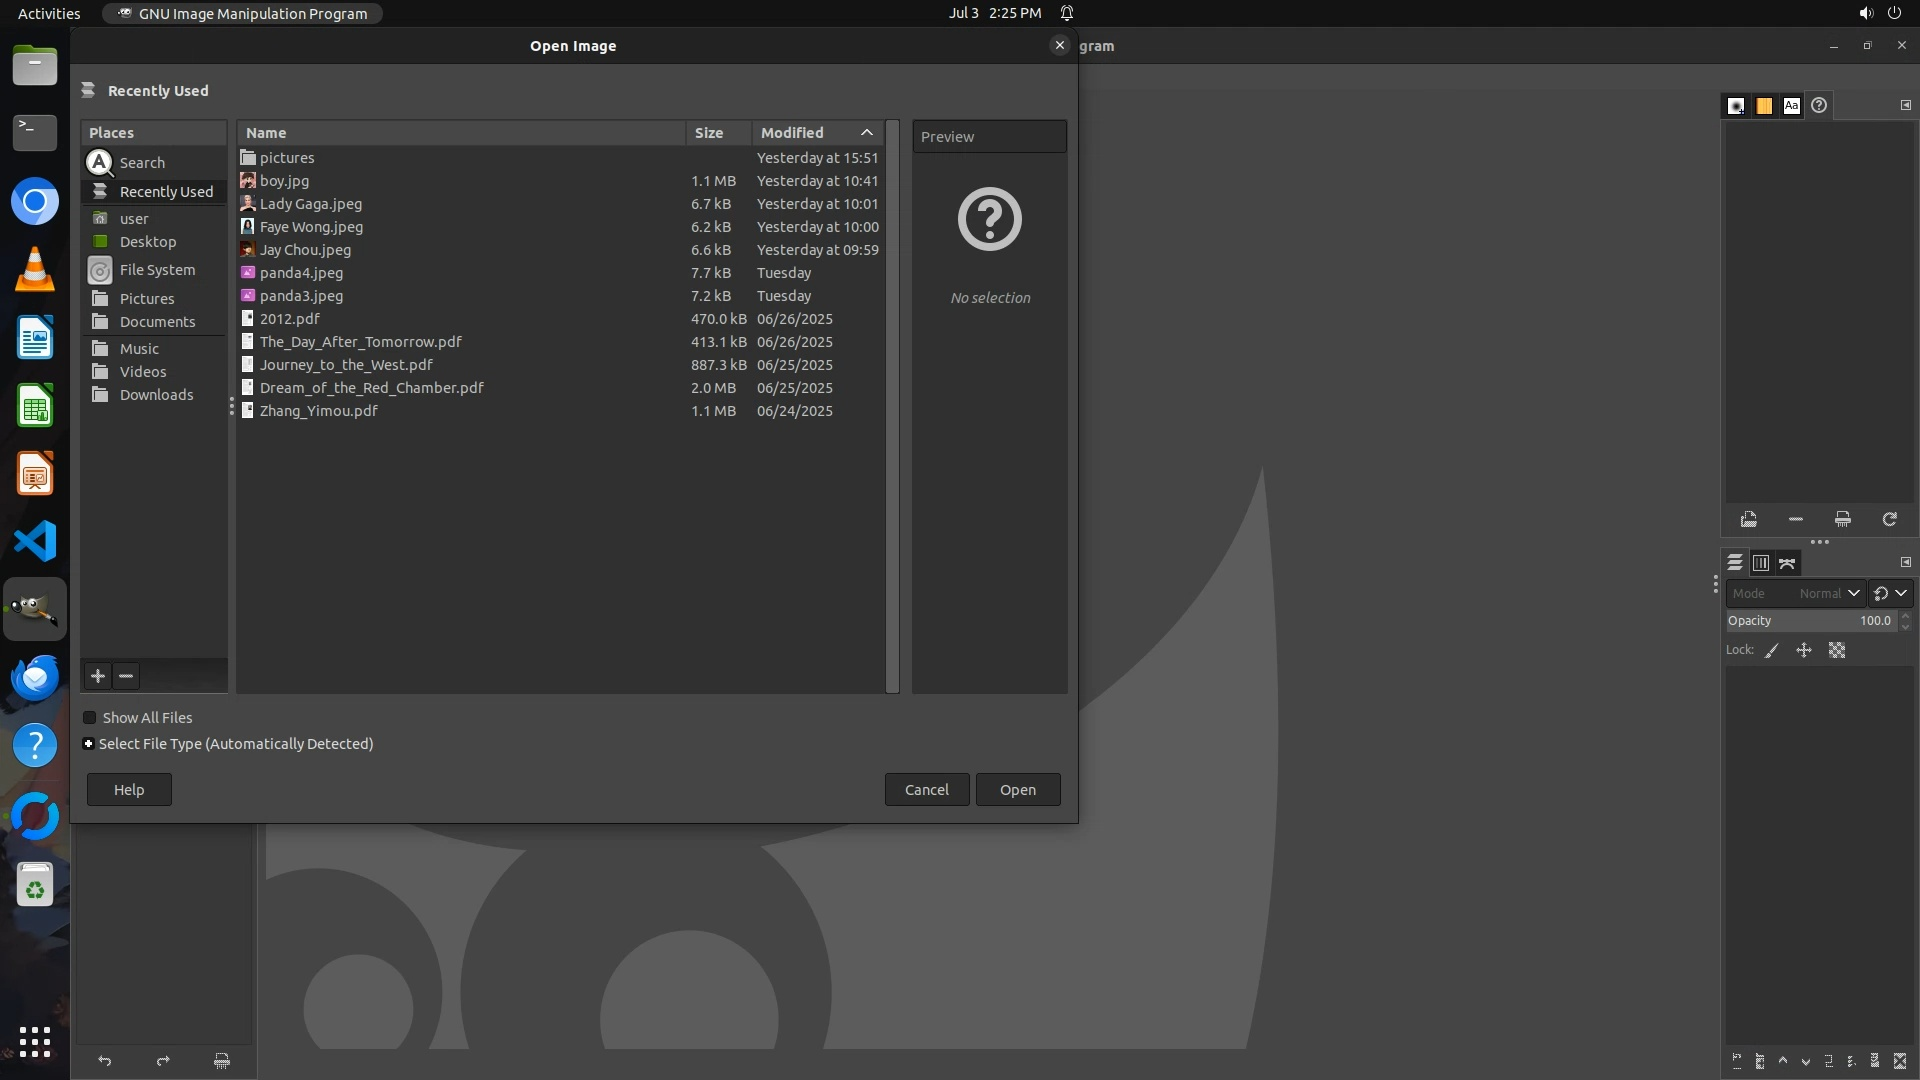Open the Fonts tab icon
Screen dimensions: 1920x1080
coord(1791,105)
